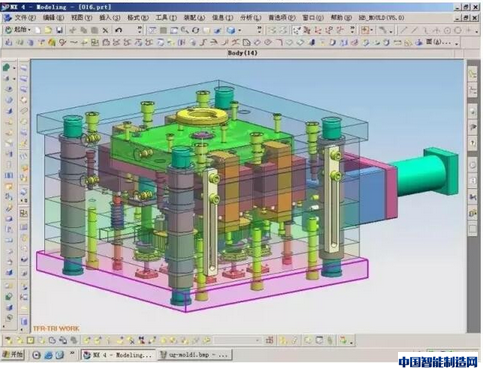Click the Undo arrow icon
The height and width of the screenshot is (377, 483).
coord(118,30)
